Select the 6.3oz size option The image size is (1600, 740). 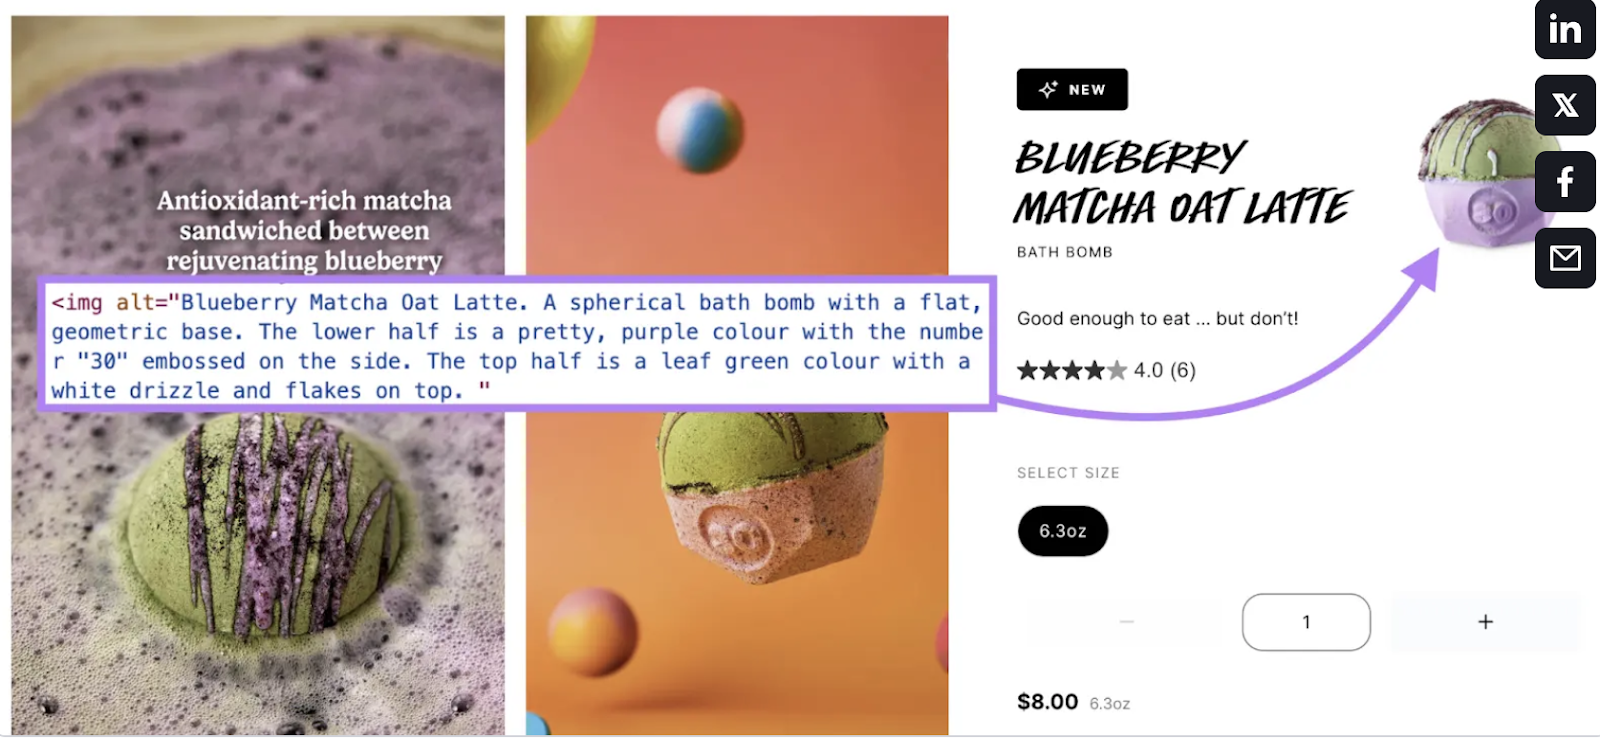click(1063, 531)
